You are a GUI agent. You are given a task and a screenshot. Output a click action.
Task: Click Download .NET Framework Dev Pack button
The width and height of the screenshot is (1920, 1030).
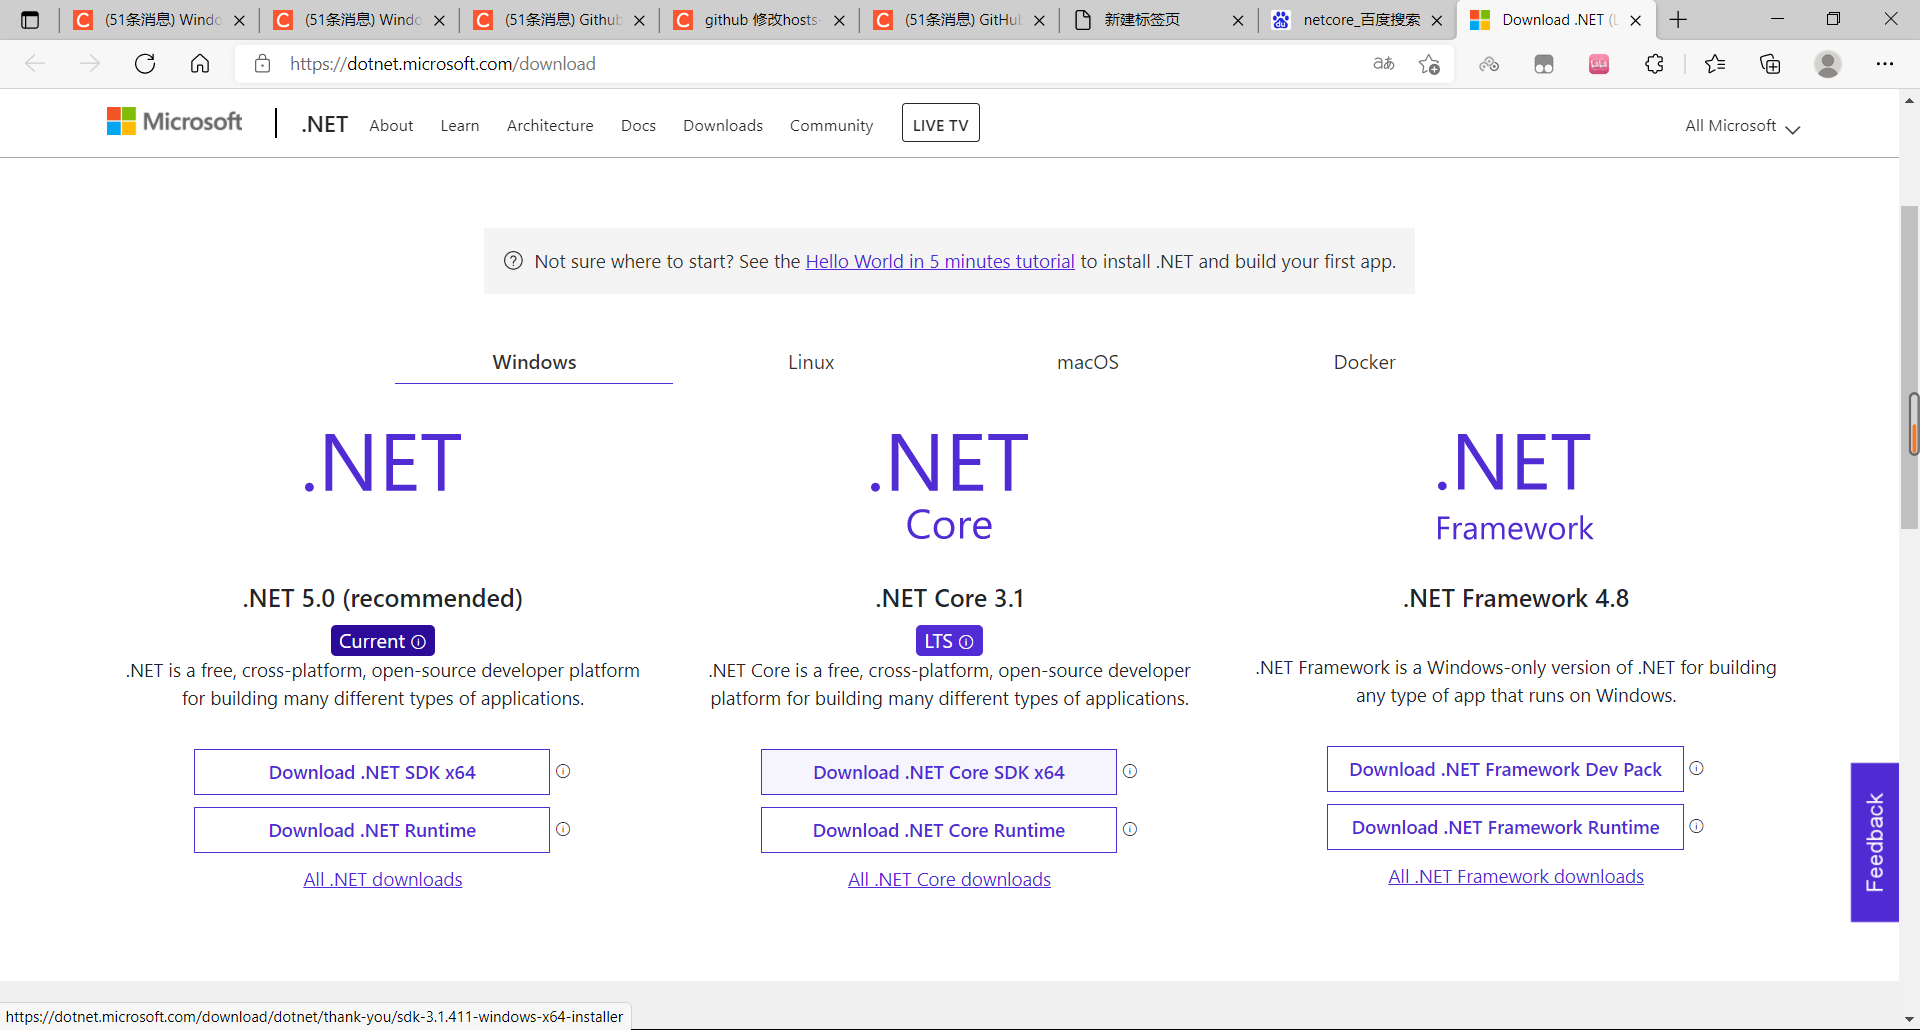[x=1505, y=769]
